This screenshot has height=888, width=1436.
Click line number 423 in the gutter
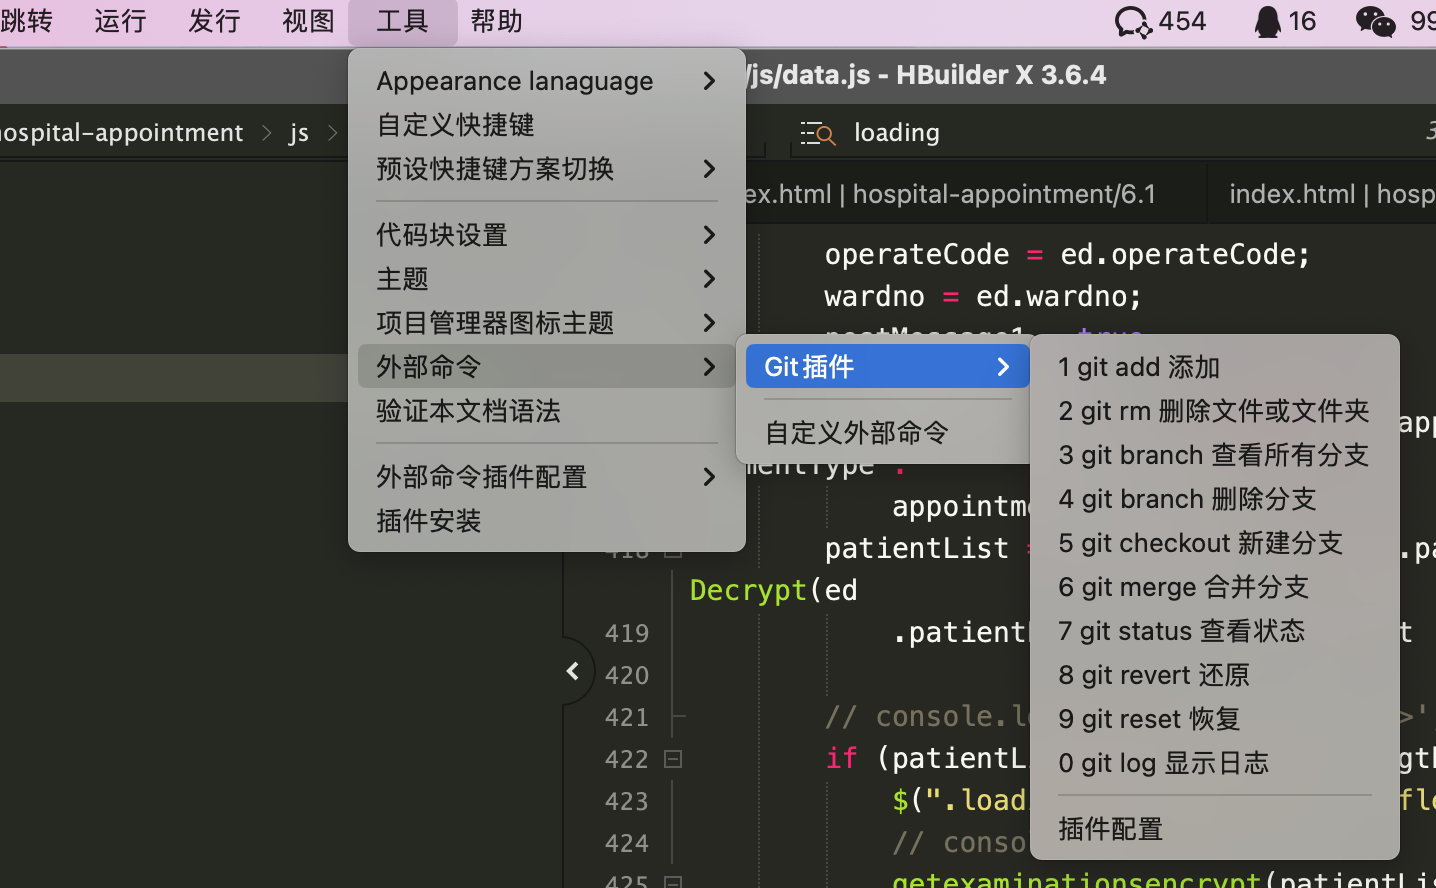tap(627, 801)
